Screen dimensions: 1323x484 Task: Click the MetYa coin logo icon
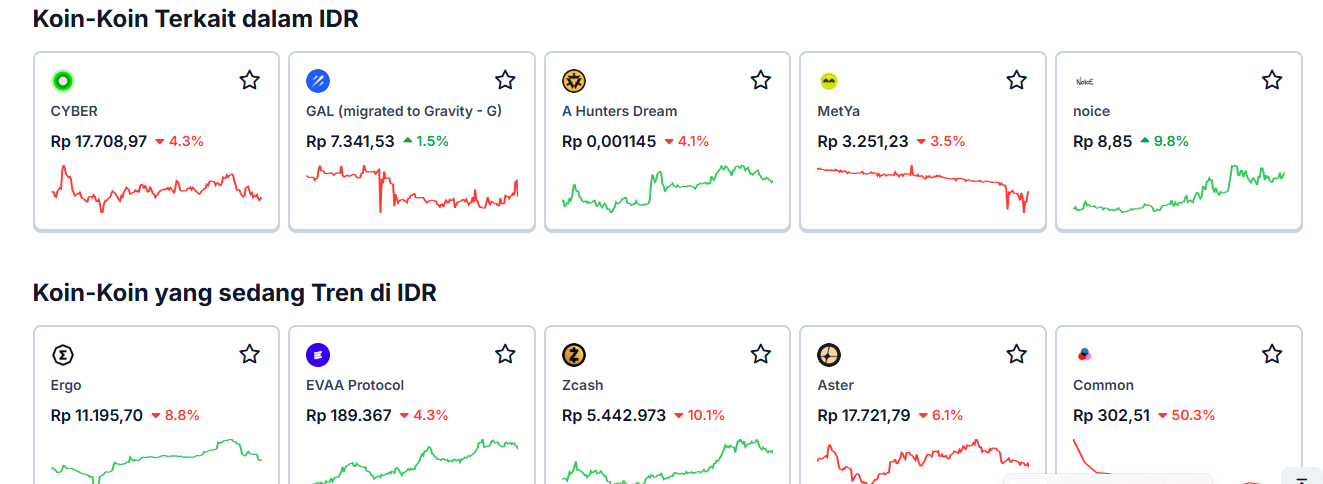coord(829,81)
